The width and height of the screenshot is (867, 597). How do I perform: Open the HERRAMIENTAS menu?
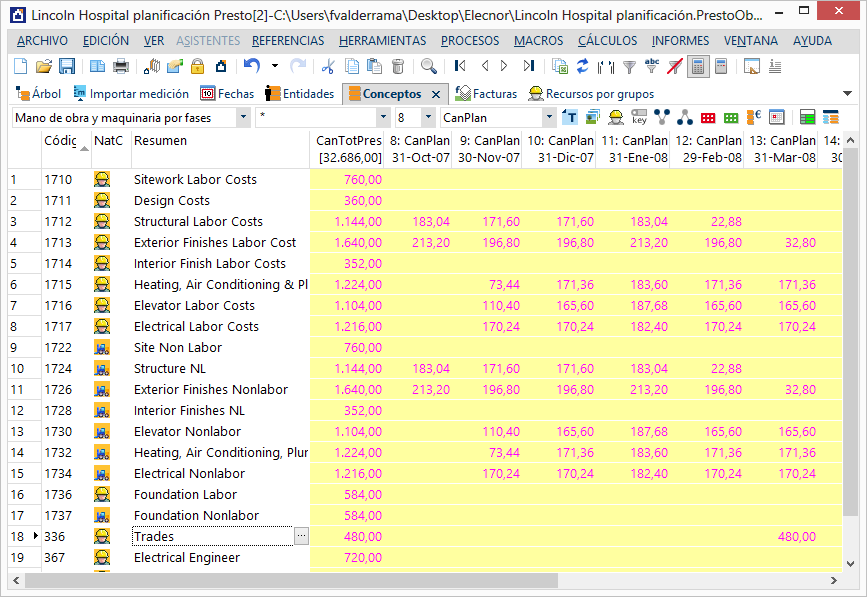tap(383, 41)
